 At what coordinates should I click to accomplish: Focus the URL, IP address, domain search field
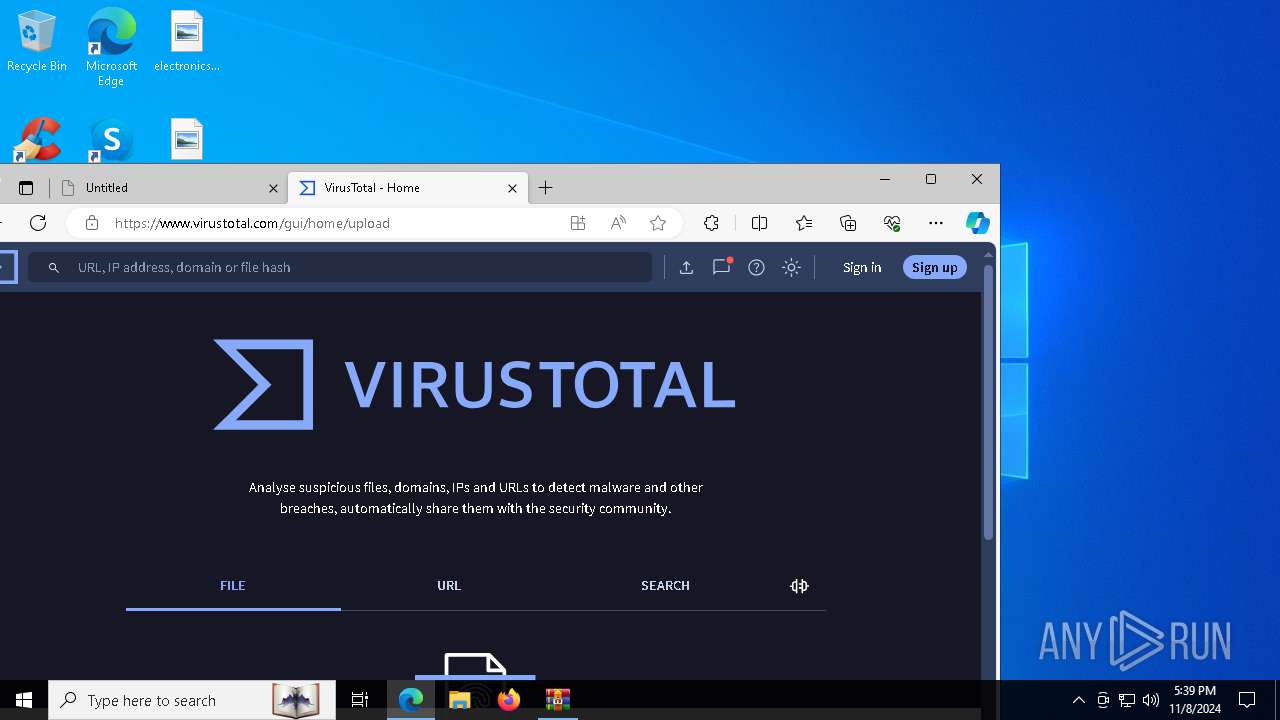tap(340, 267)
